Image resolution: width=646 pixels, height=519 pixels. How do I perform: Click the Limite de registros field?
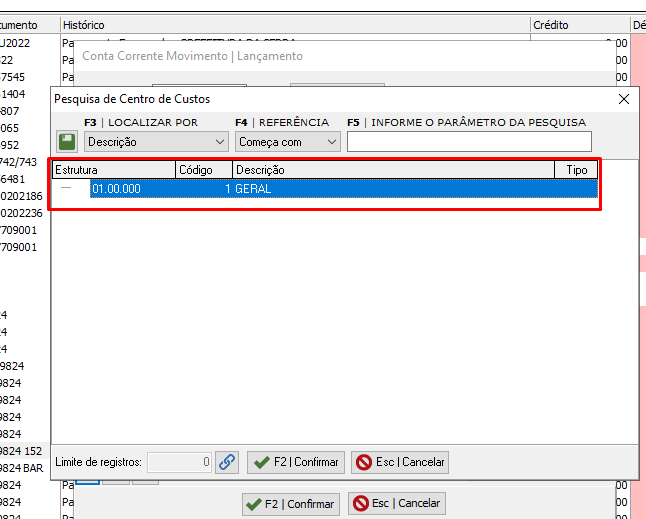point(179,462)
